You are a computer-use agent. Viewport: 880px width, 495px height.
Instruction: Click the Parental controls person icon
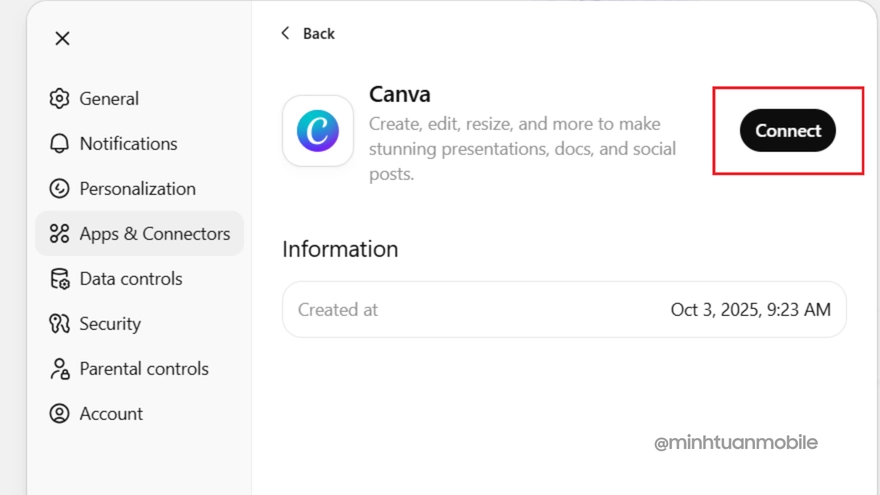[60, 369]
